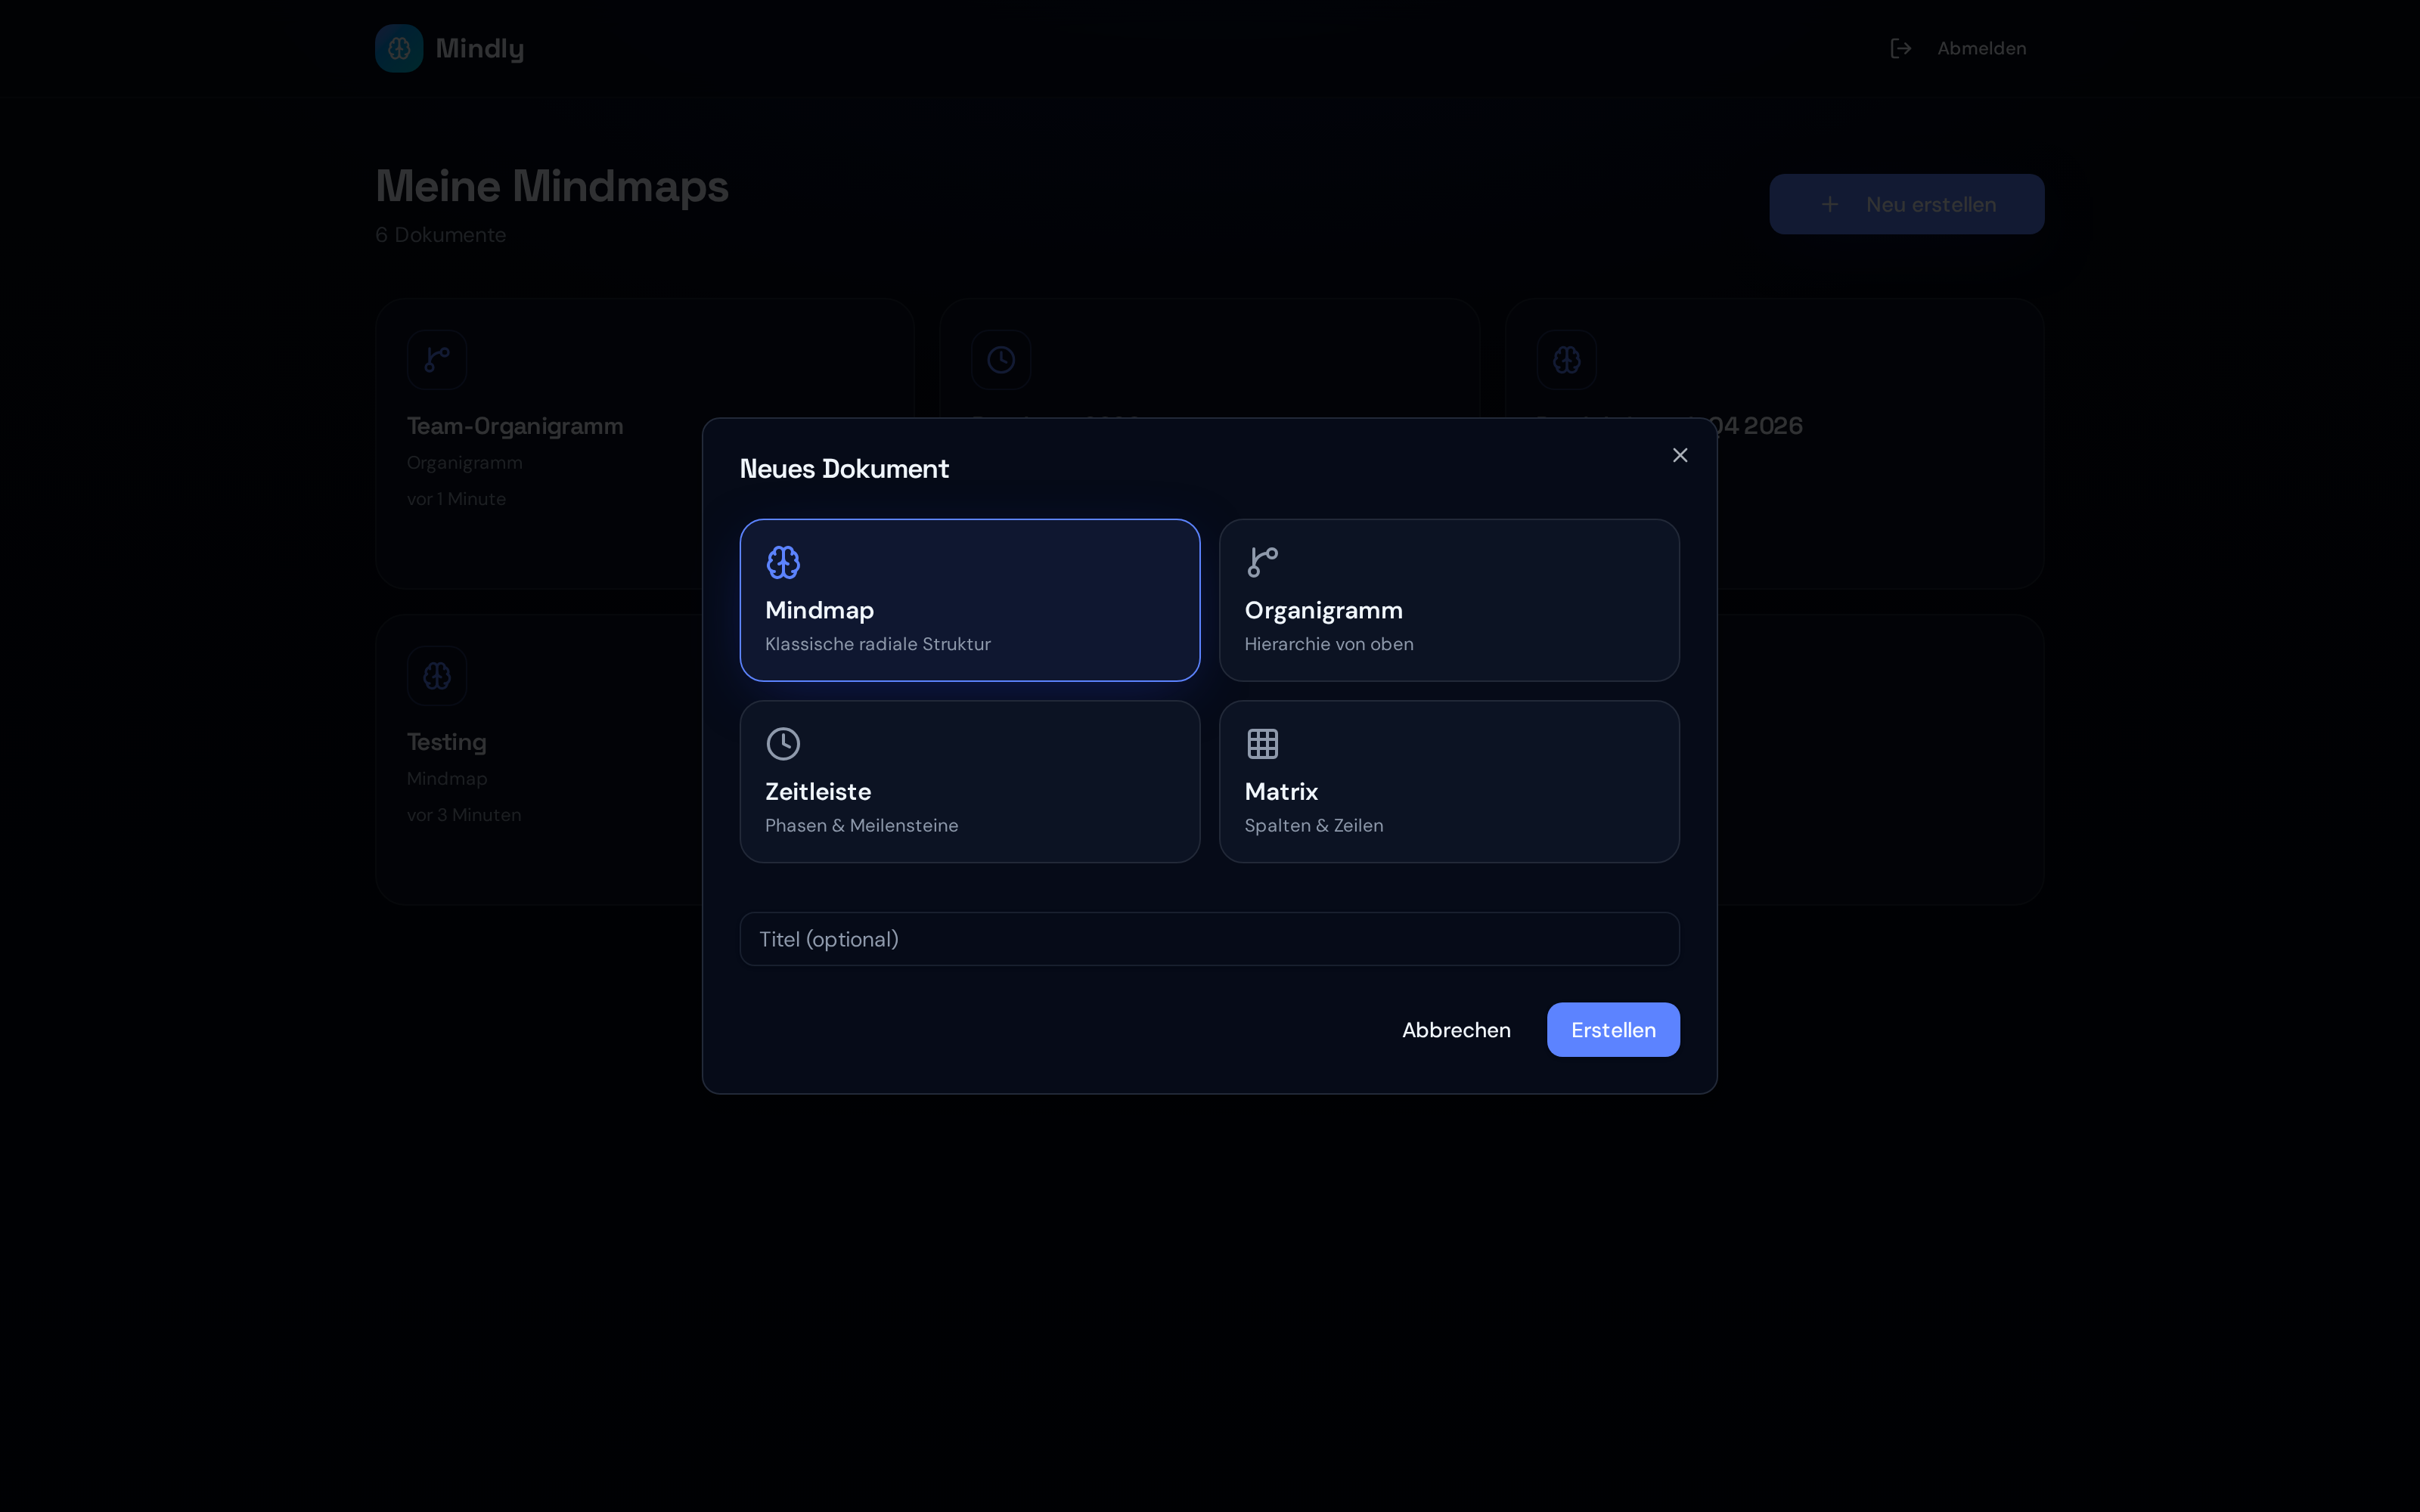The image size is (2420, 1512).
Task: Click the Neu erstellen button
Action: [1906, 204]
